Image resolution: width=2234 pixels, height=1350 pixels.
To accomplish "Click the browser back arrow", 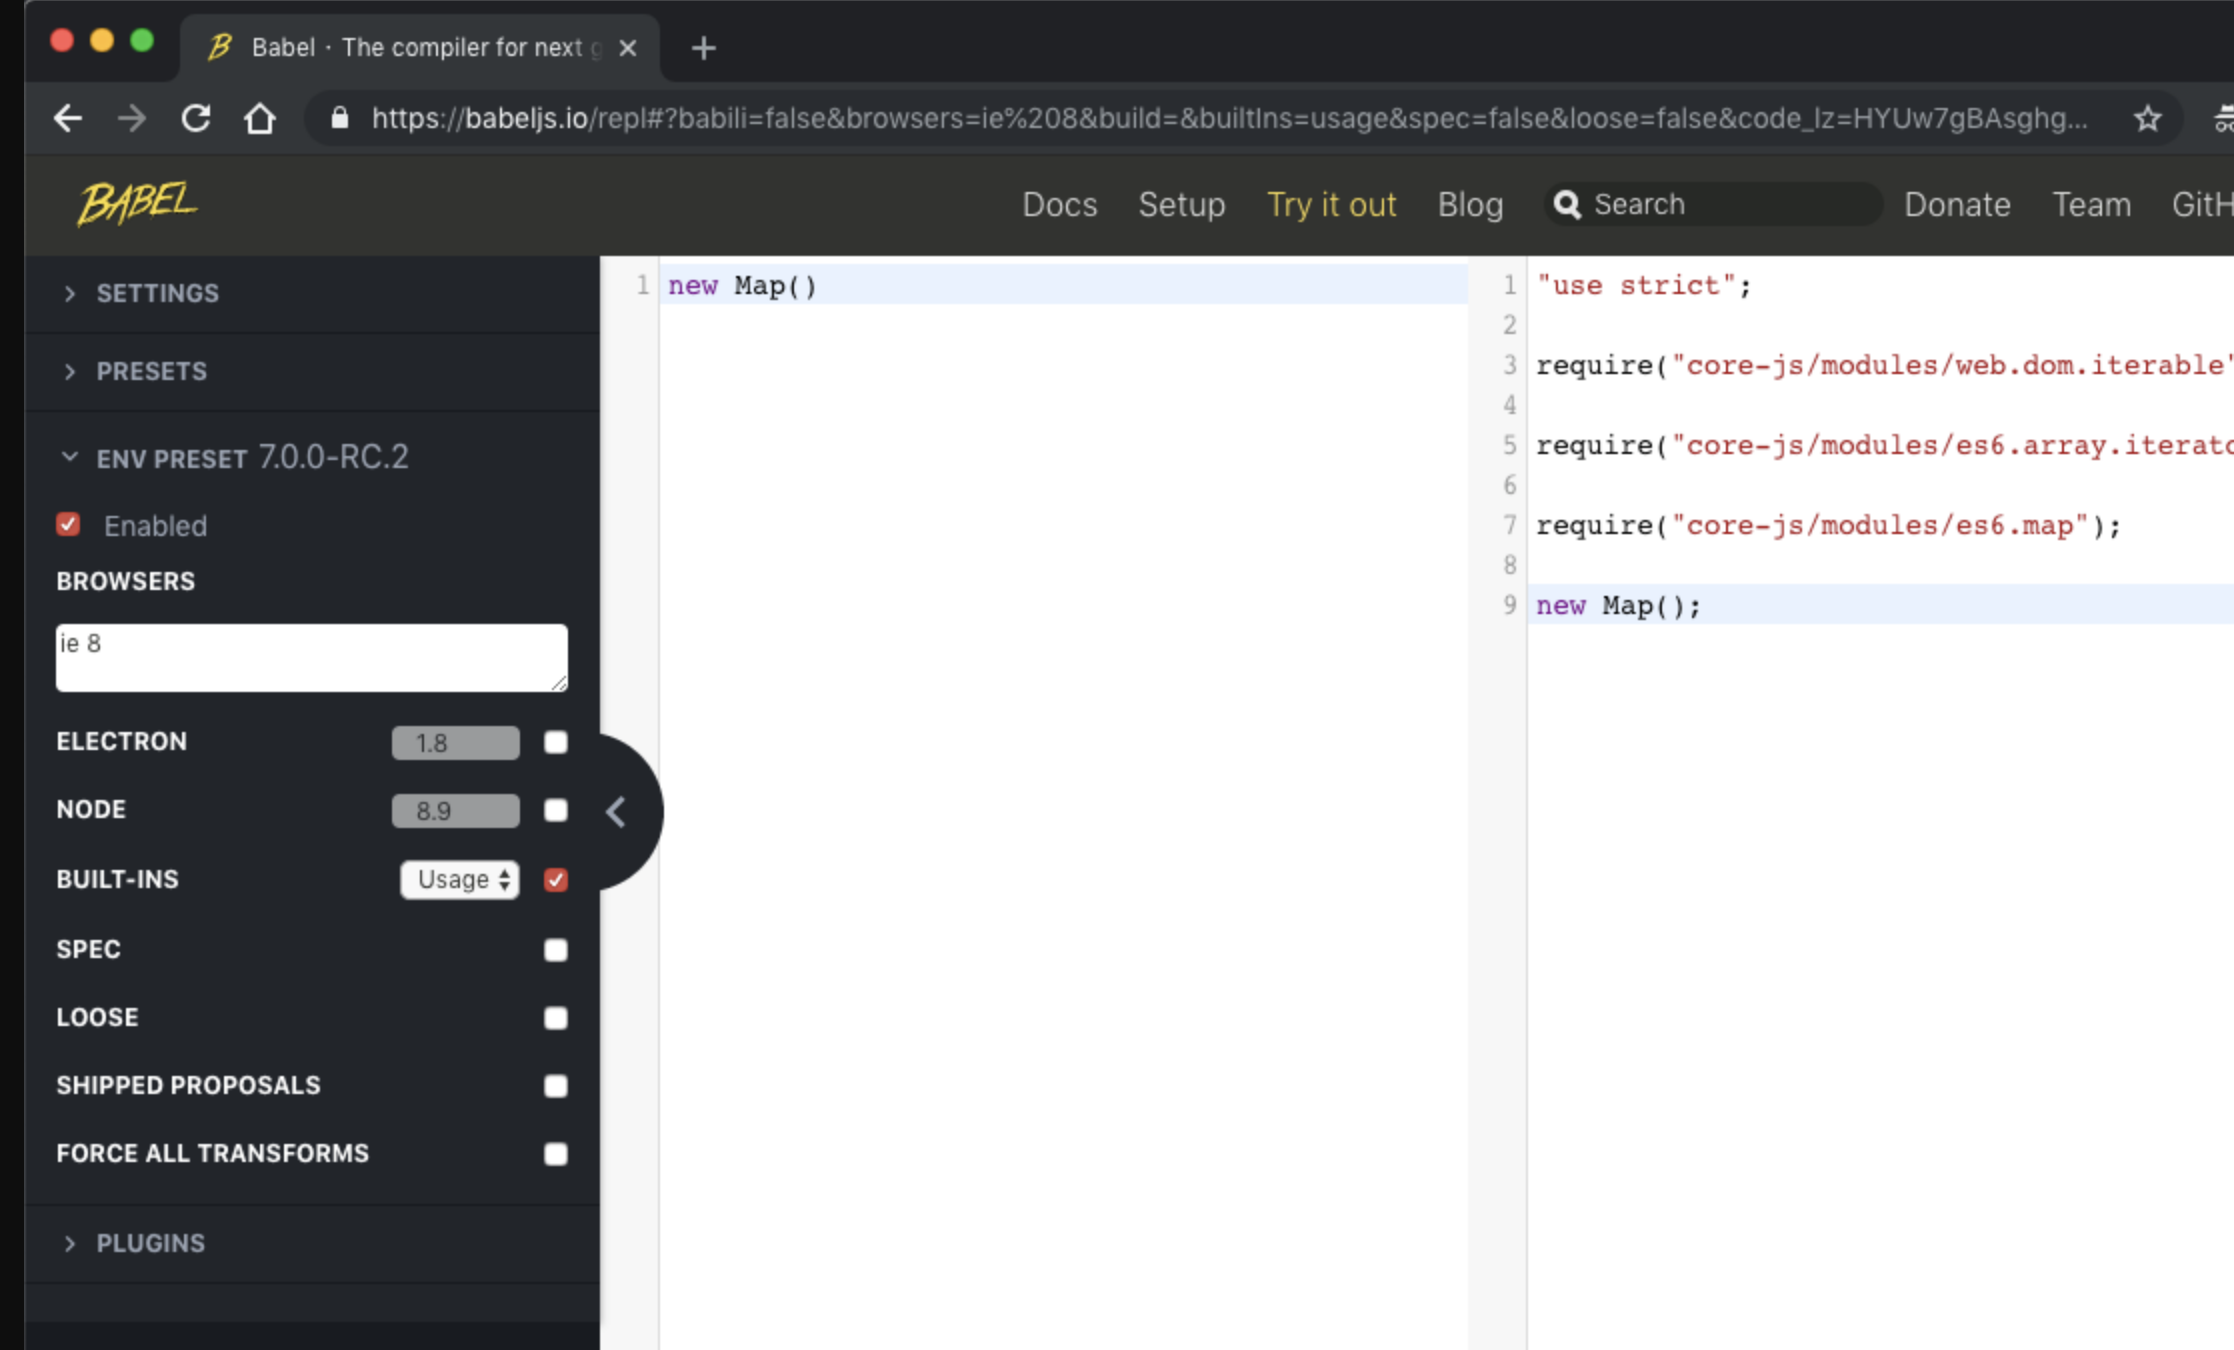I will pyautogui.click(x=68, y=119).
